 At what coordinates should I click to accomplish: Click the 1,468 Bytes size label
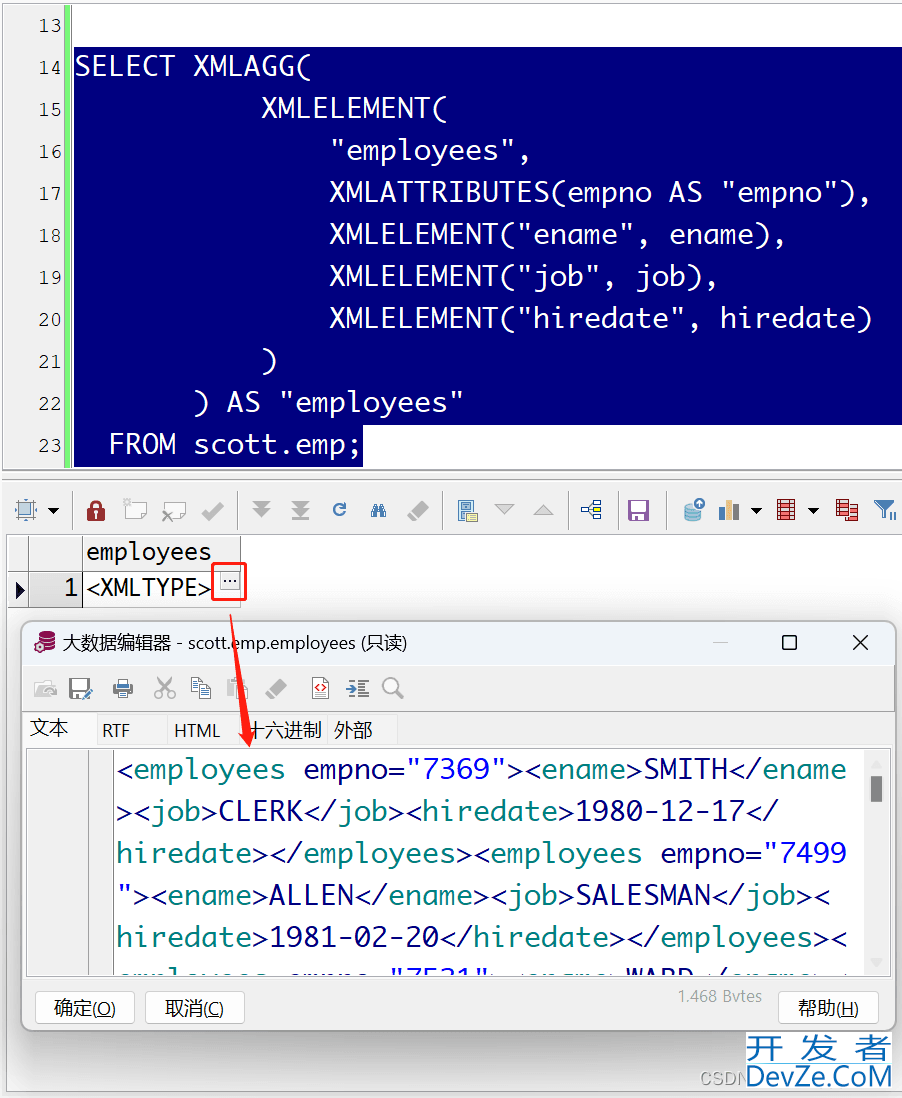(719, 996)
